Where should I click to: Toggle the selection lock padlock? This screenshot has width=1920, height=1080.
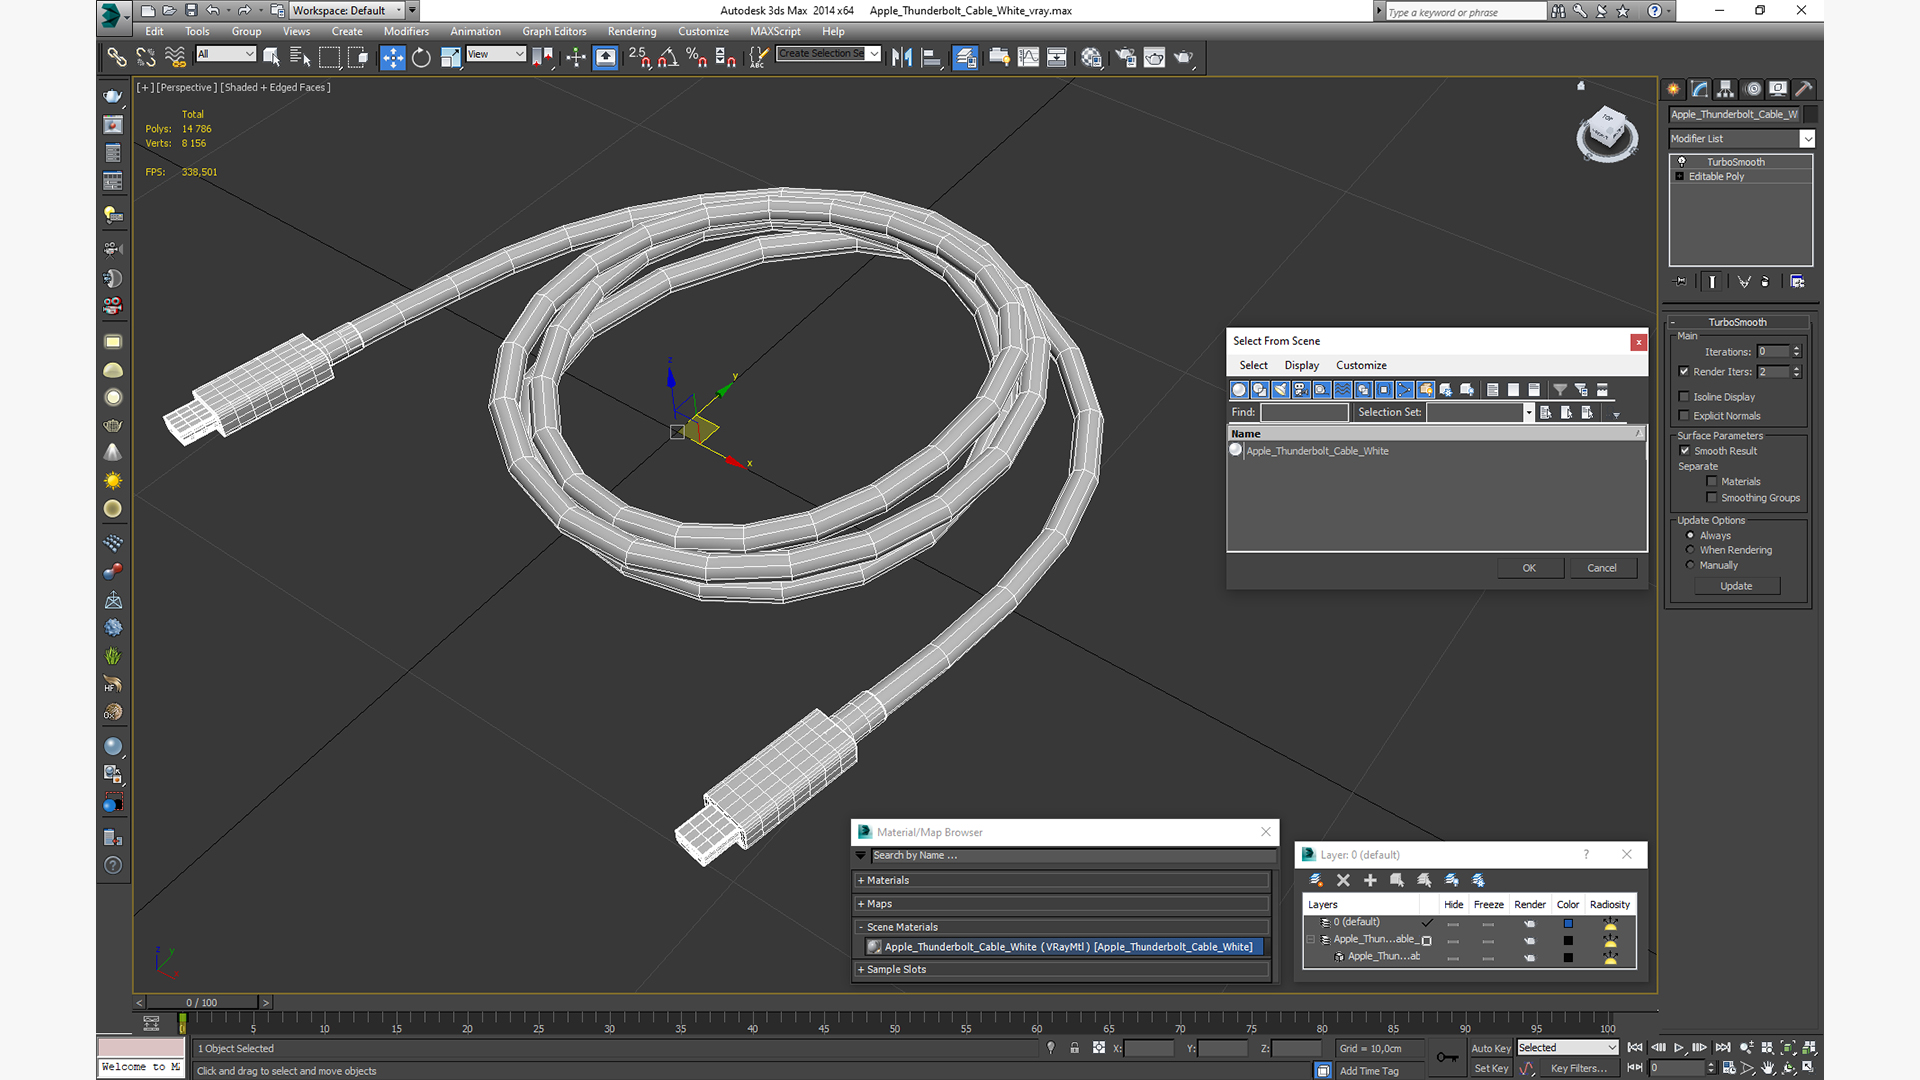click(1074, 1048)
